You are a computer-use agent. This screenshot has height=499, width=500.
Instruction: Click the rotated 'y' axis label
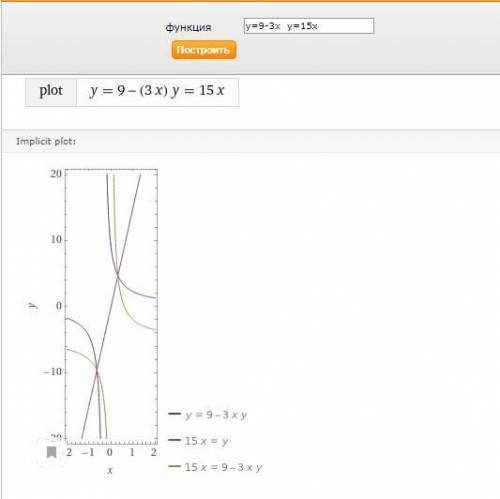pyautogui.click(x=33, y=305)
